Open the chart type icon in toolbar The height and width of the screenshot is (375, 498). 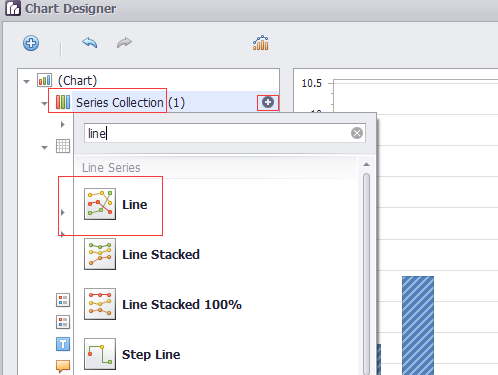coord(261,43)
